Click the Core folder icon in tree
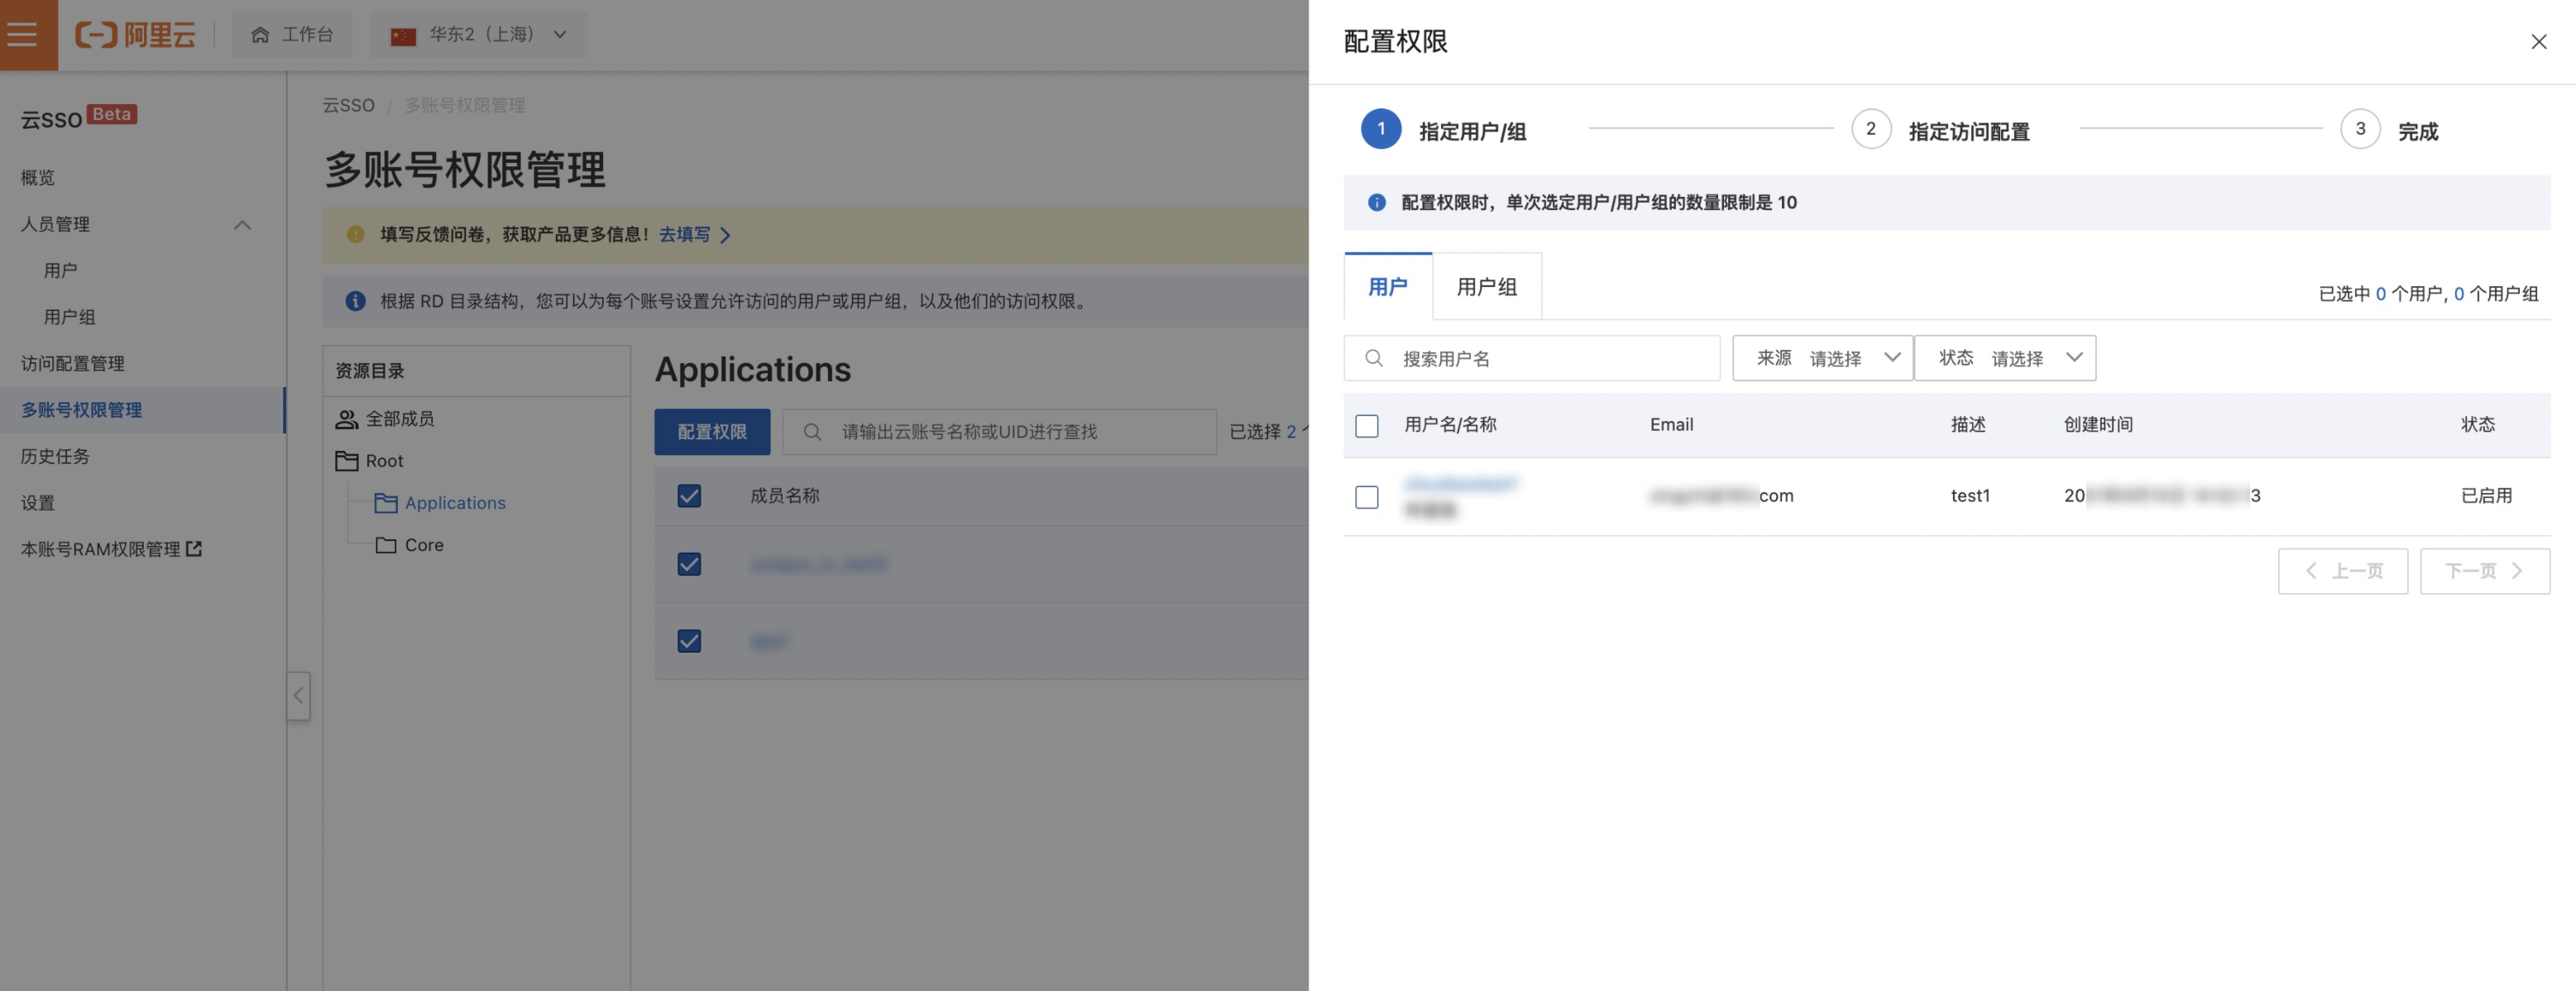 pos(385,545)
